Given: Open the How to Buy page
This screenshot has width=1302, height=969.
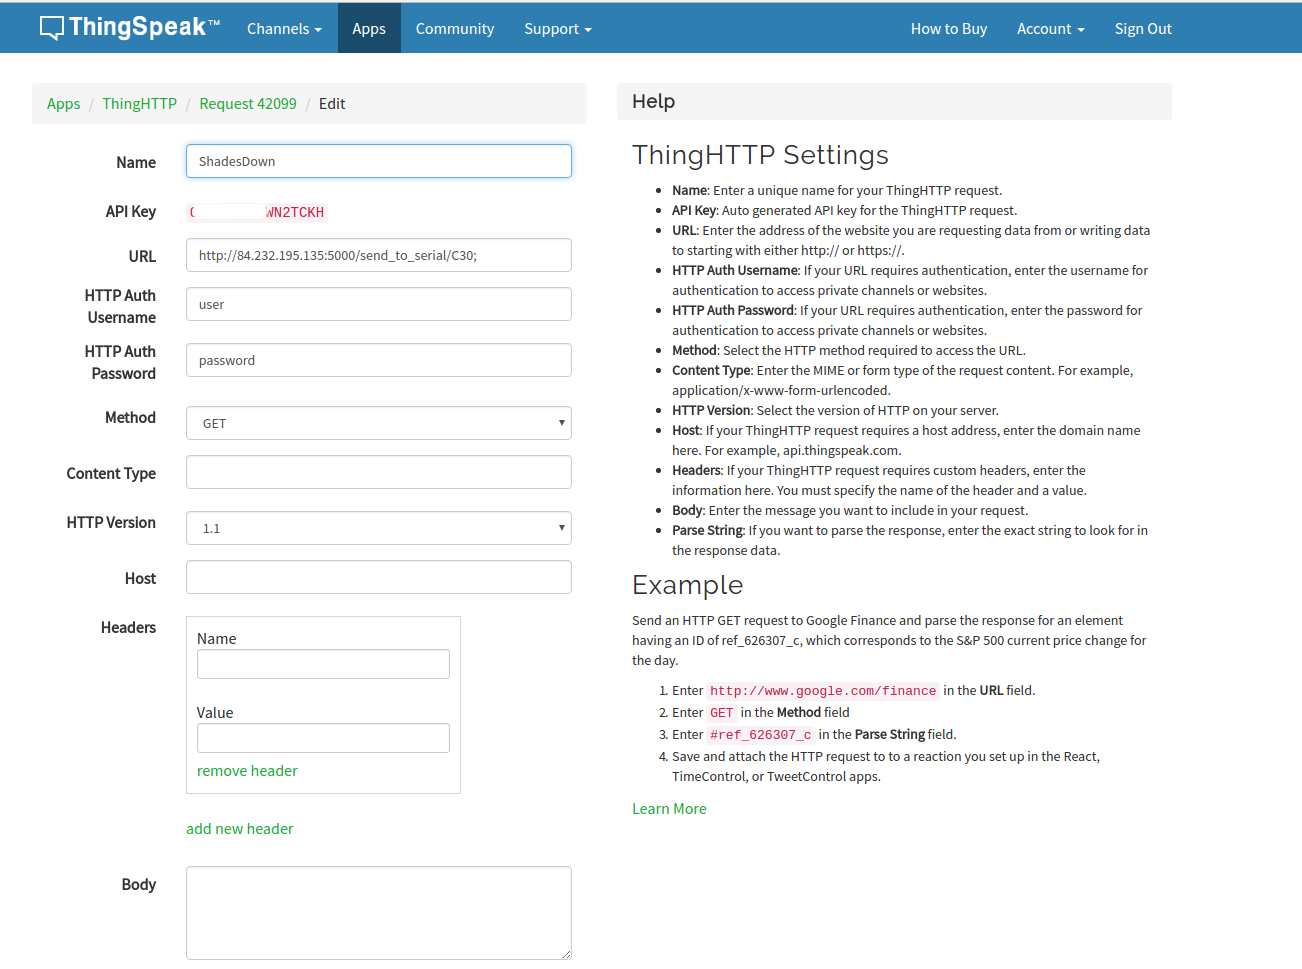Looking at the screenshot, I should (949, 29).
